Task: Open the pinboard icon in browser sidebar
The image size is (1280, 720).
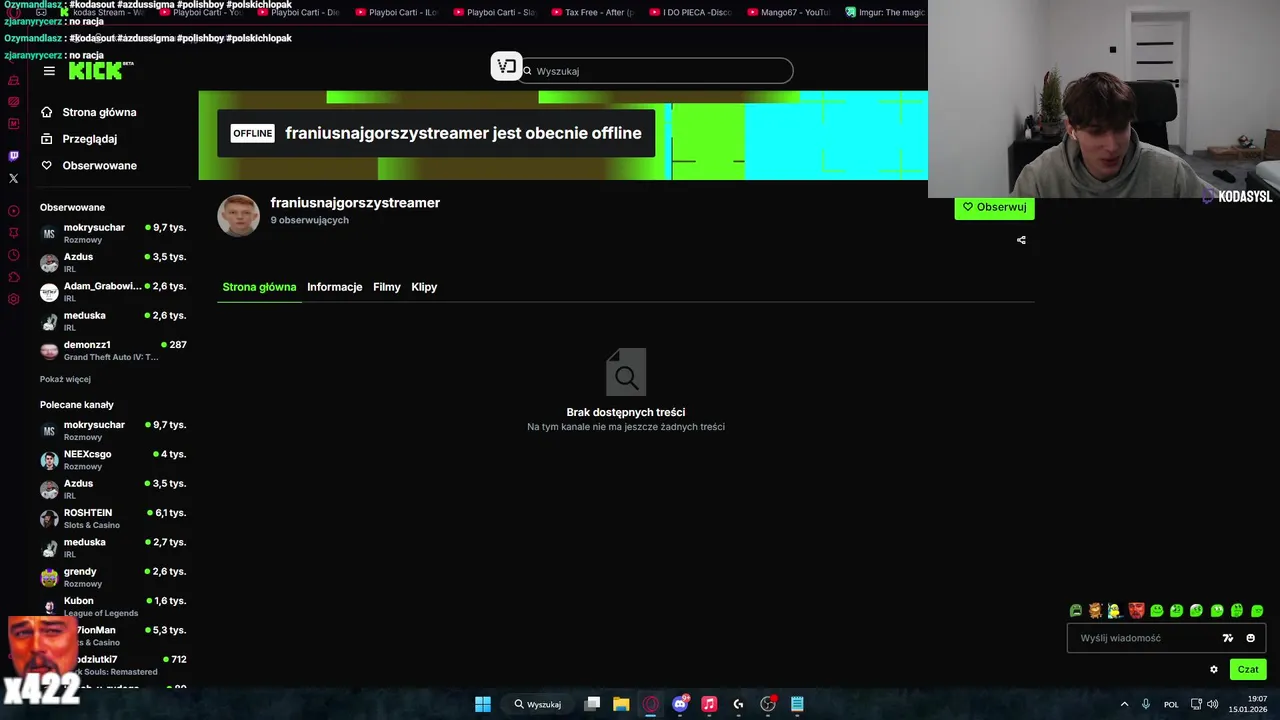Action: point(13,233)
